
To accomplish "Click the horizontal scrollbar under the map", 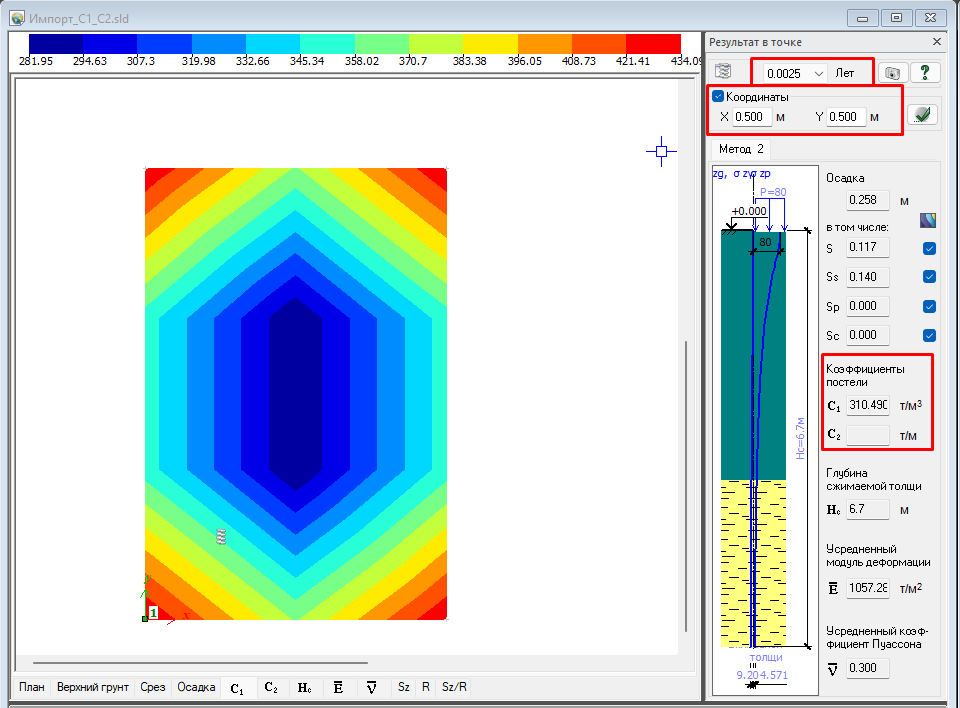I will [x=200, y=663].
